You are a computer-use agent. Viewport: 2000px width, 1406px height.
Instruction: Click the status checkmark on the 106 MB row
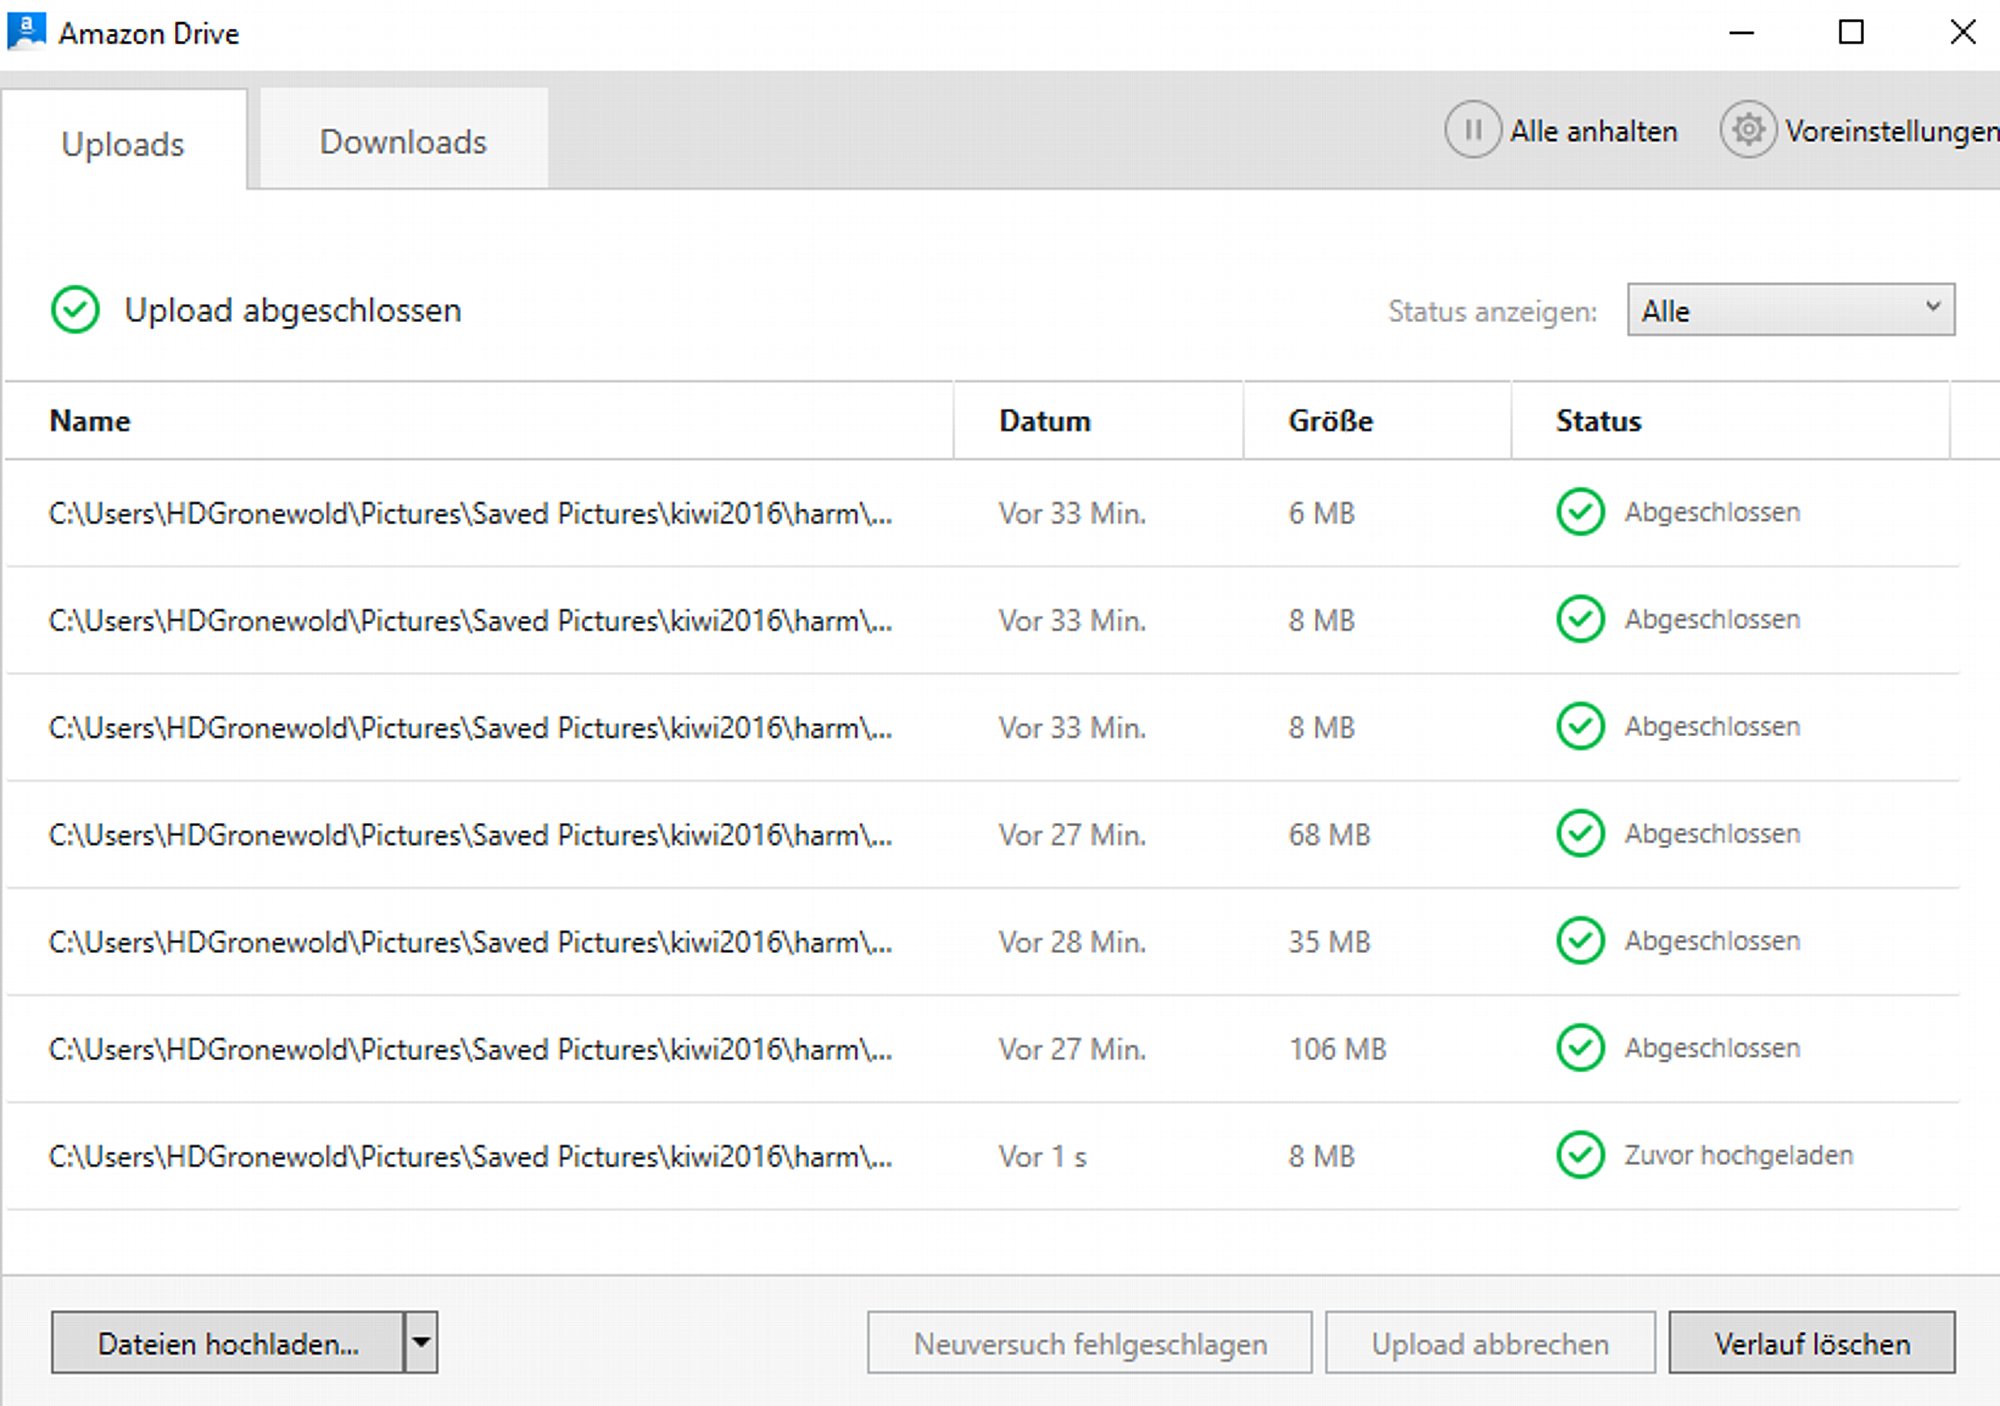(1580, 1047)
